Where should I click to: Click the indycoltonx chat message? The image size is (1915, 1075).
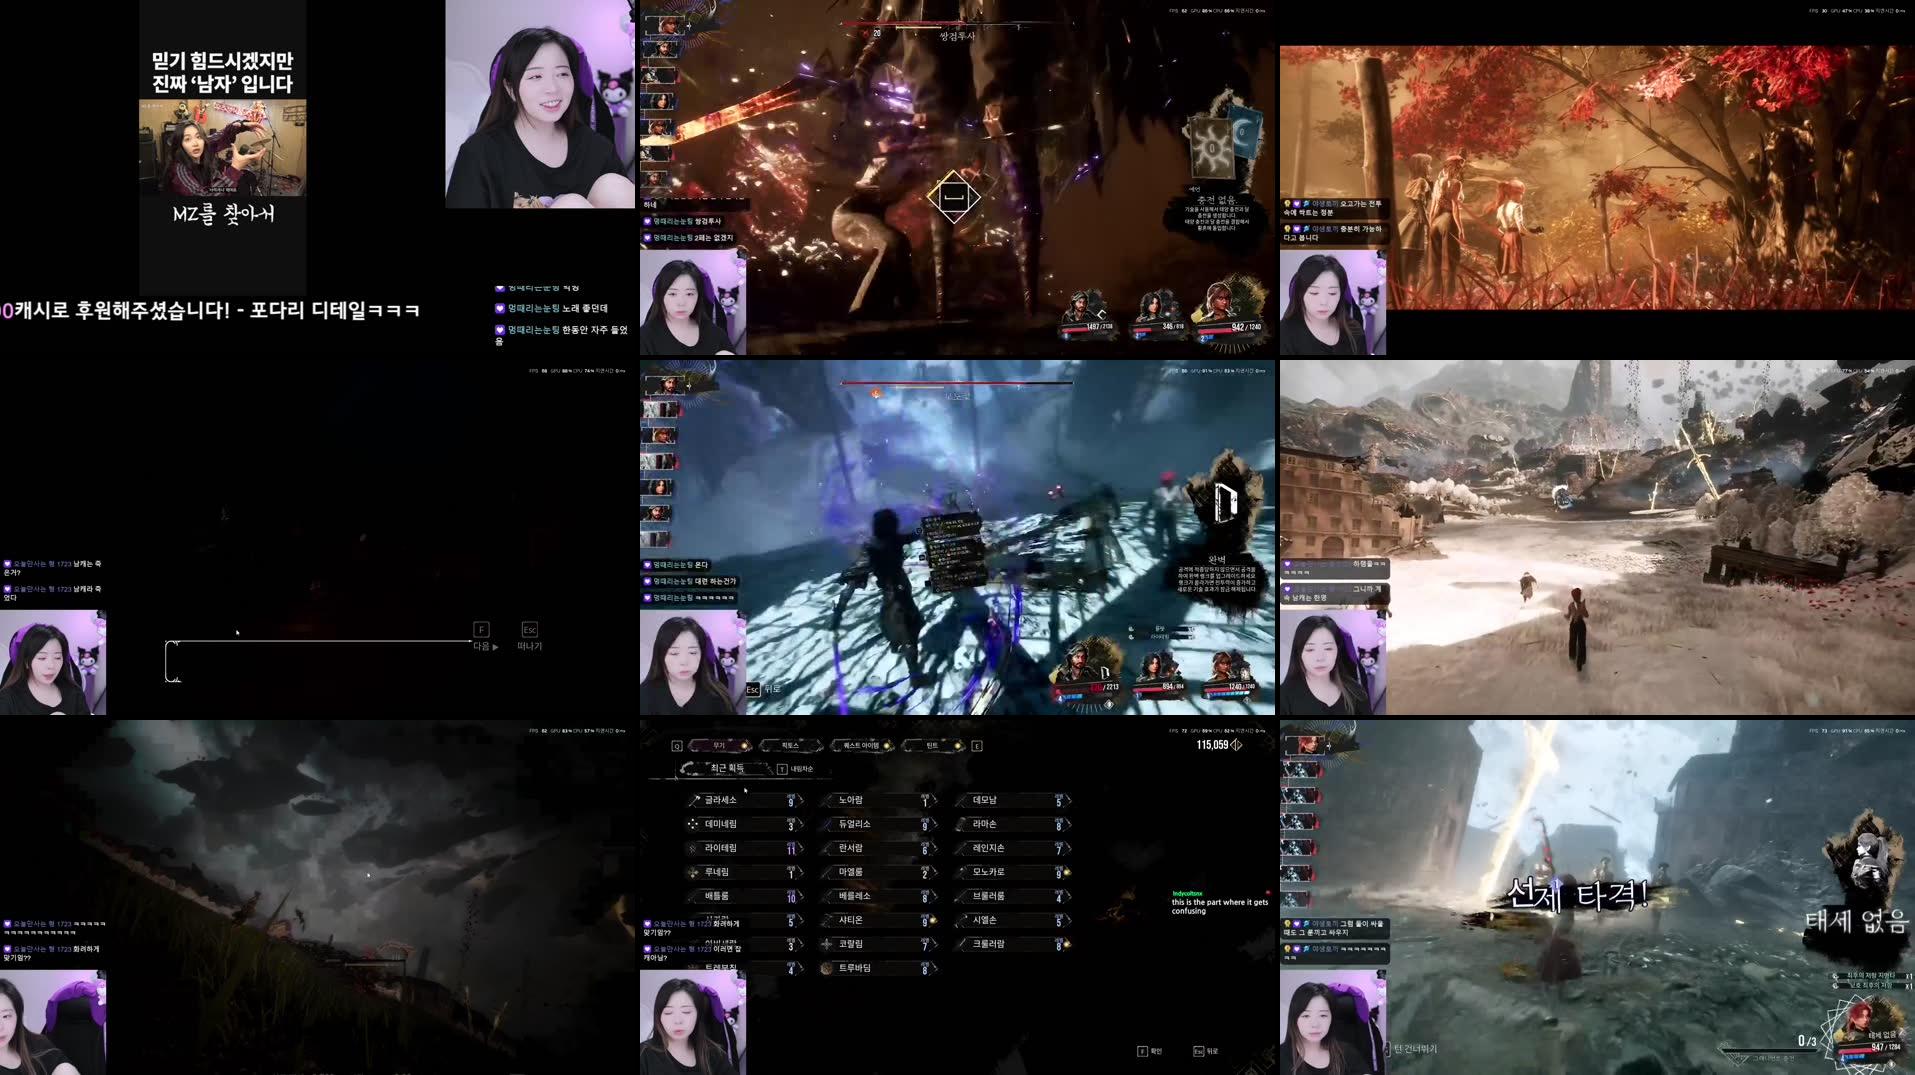pos(1220,902)
